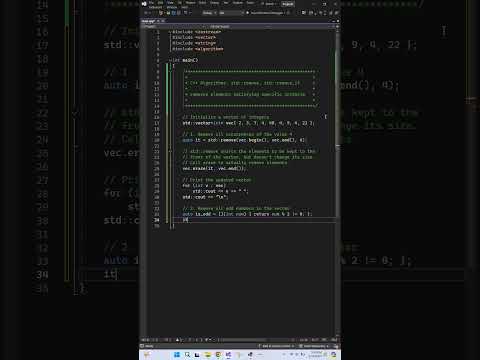Click the auto is_odd lambda line
Image resolution: width=480 pixels, height=360 pixels.
tap(247, 214)
